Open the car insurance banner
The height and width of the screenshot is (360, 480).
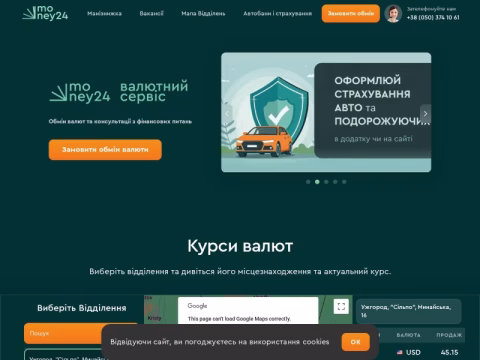326,112
